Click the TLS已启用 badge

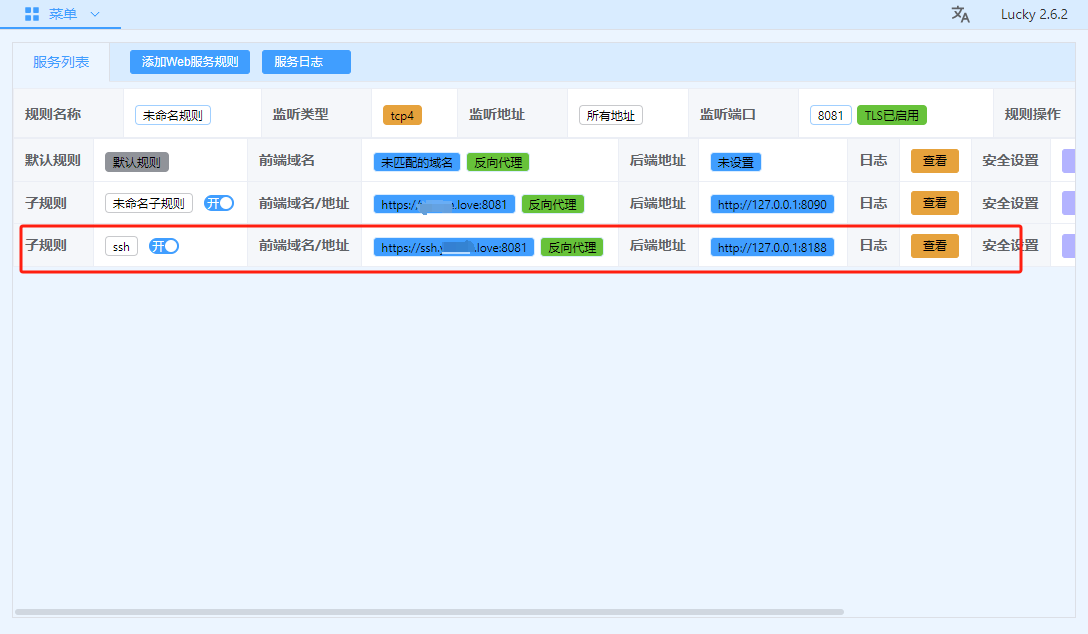tap(892, 115)
